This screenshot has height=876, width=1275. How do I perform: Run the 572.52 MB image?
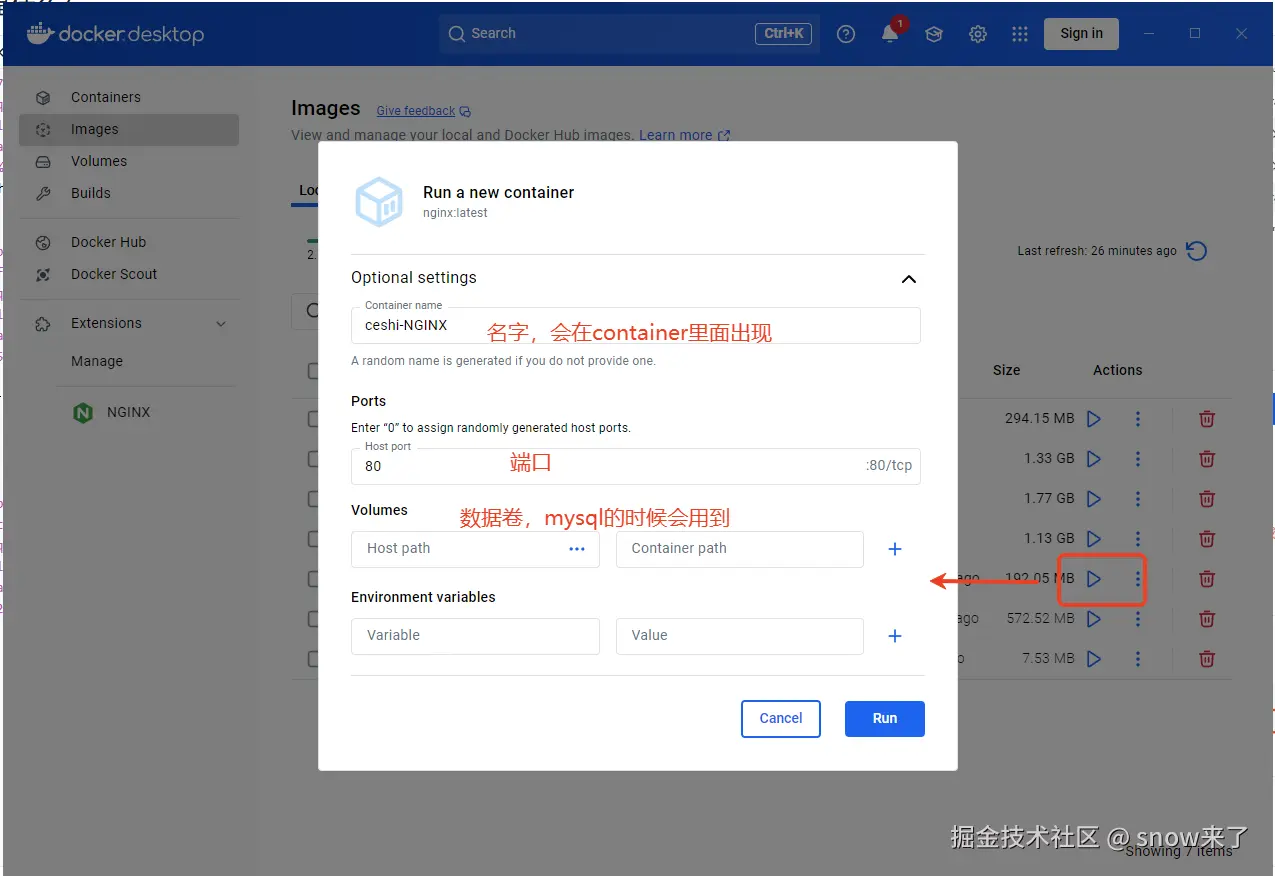[x=1094, y=619]
